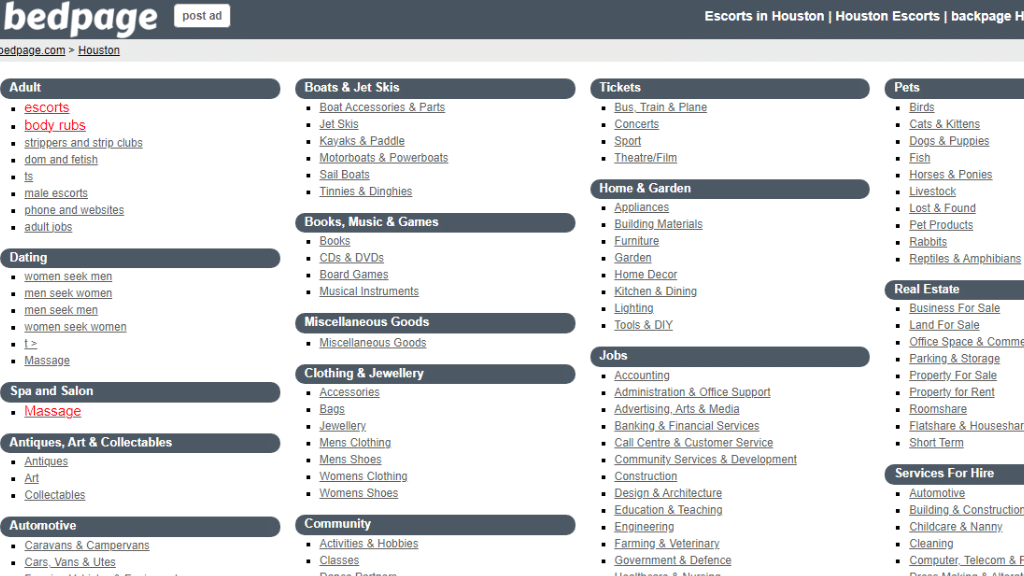
Task: Open Antiques category link
Action: point(46,462)
